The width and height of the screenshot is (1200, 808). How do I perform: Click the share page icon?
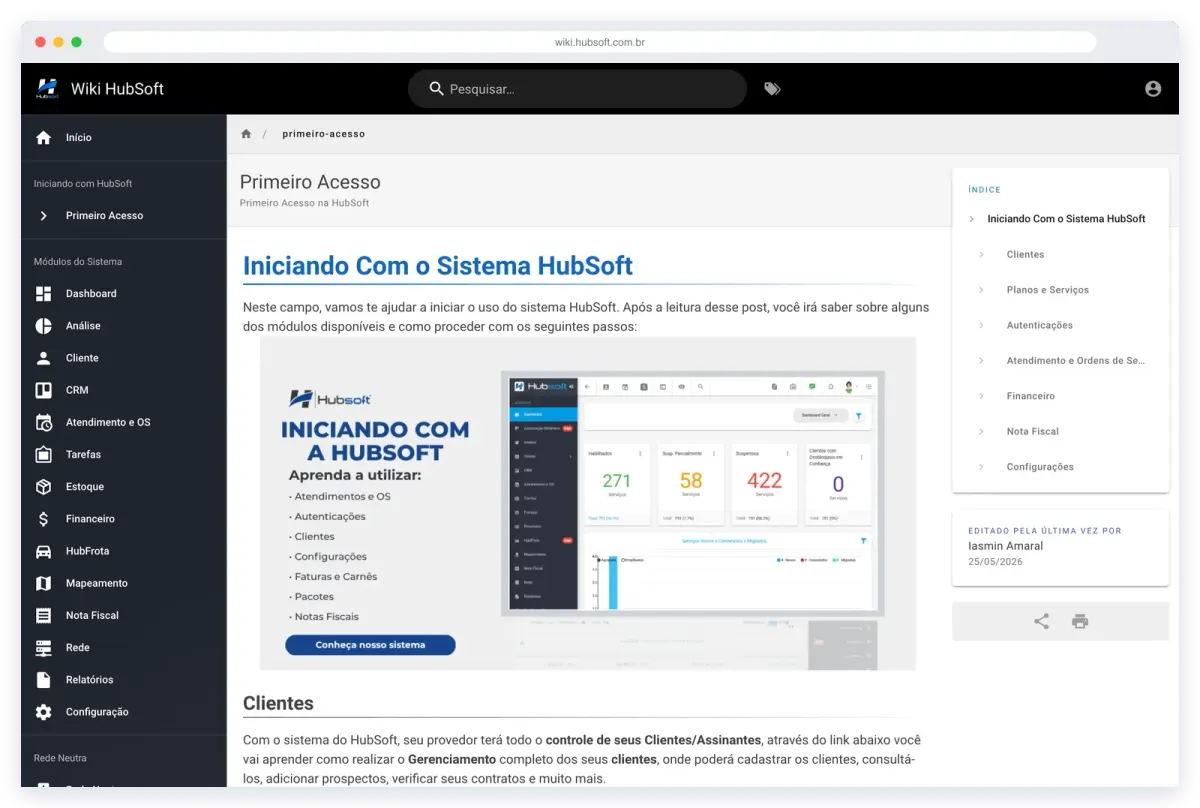point(1041,621)
